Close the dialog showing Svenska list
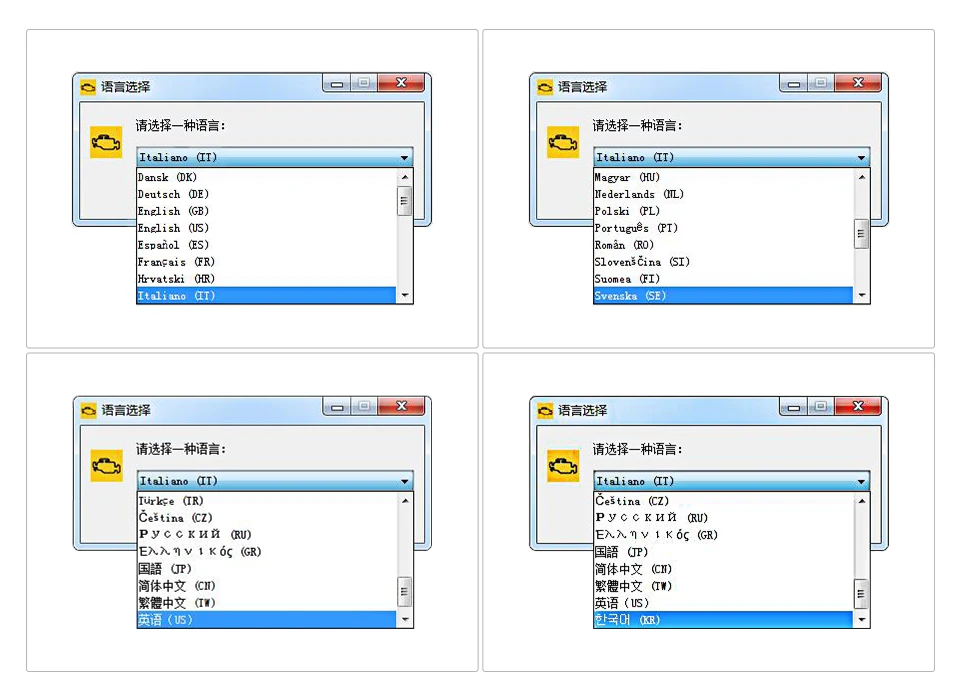Screen dimensions: 960x700 point(858,83)
